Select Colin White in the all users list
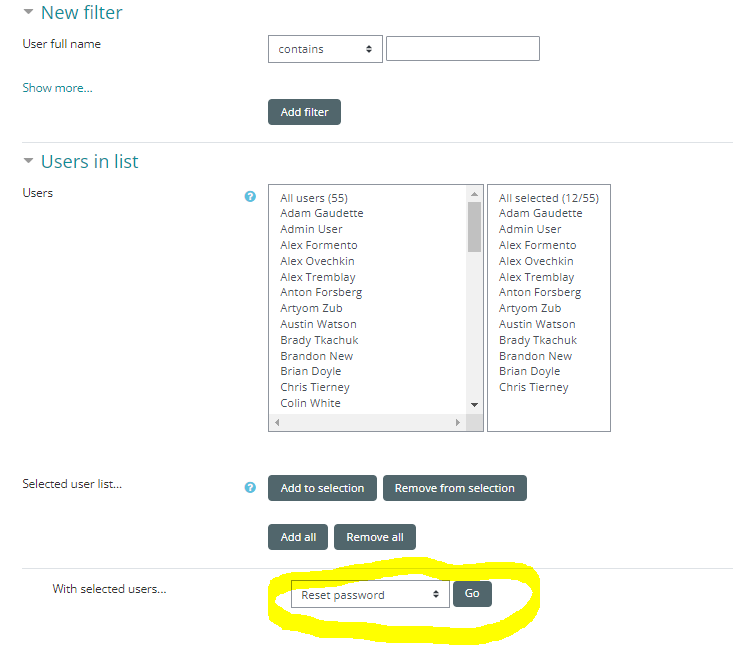The image size is (733, 645). tap(310, 403)
